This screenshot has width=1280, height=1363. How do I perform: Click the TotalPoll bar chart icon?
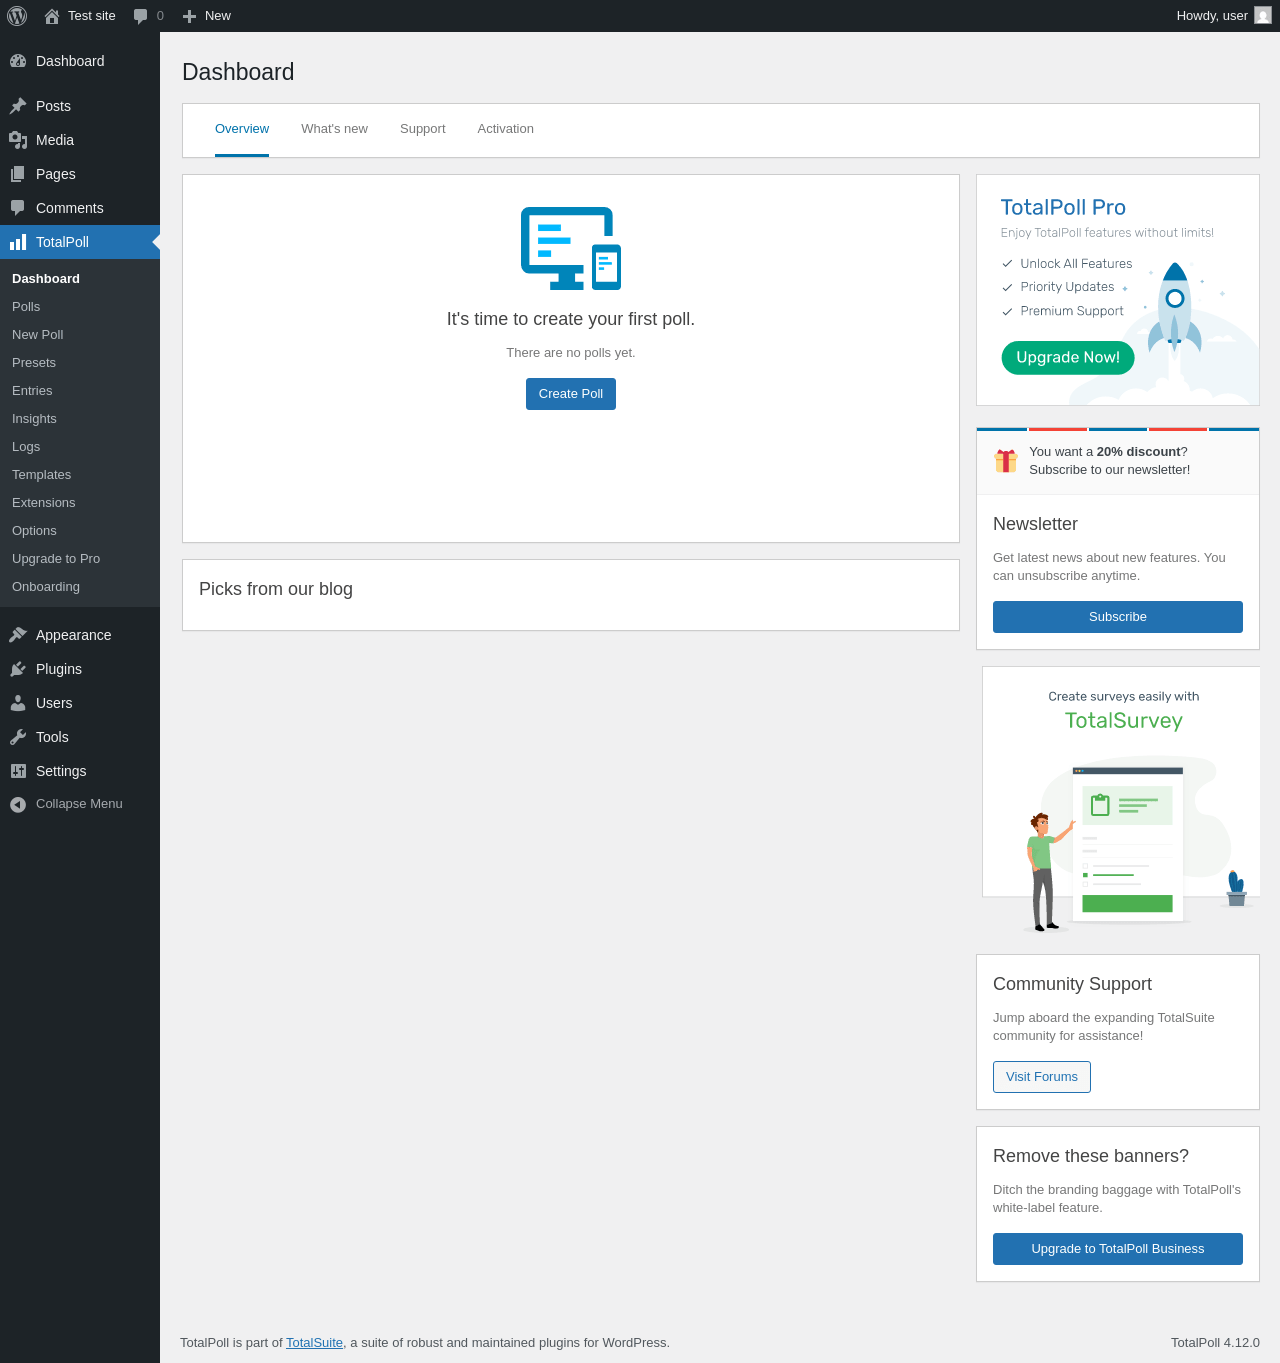tap(18, 242)
